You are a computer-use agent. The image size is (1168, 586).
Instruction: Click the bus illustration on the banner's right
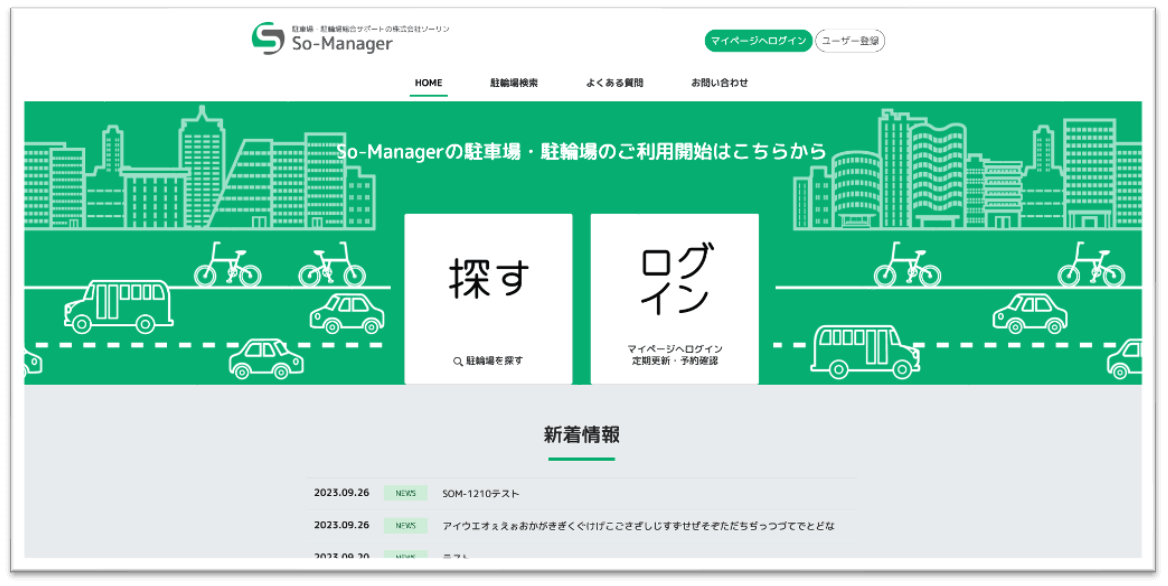(x=865, y=348)
